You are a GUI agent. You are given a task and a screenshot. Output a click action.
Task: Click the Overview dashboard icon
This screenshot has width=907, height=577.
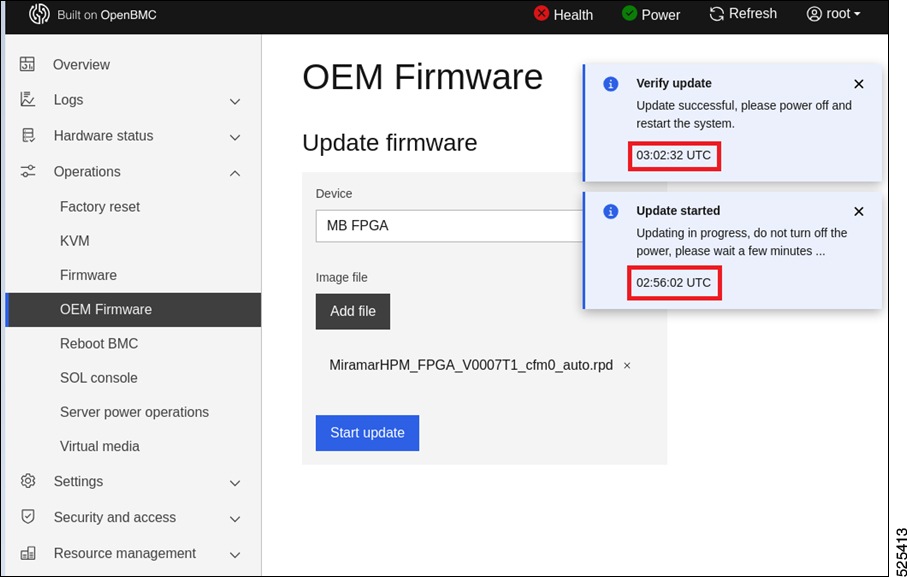27,64
